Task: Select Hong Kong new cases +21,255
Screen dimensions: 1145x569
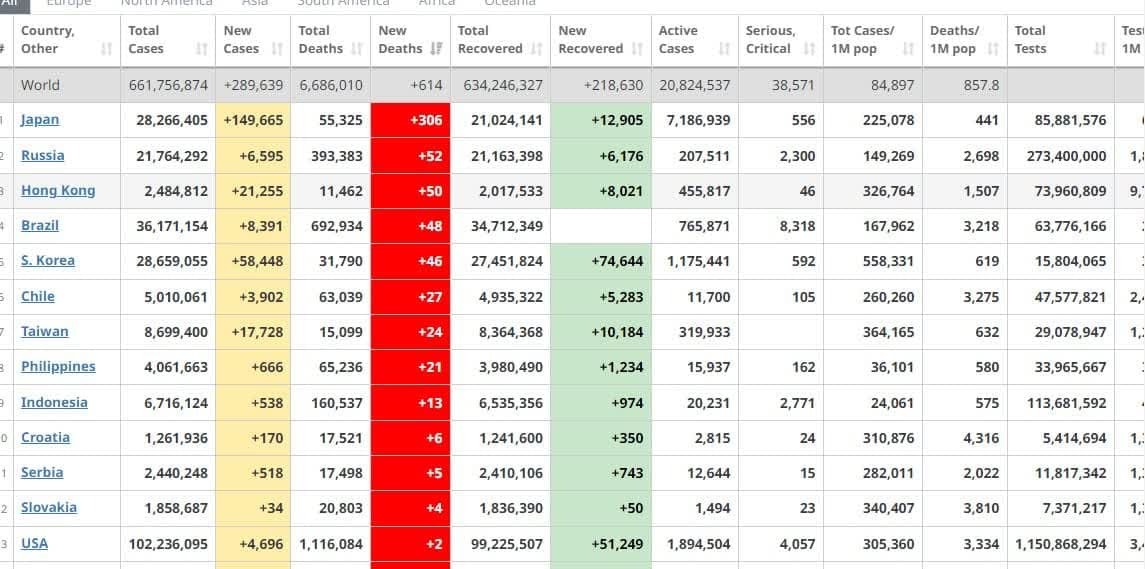Action: [x=257, y=191]
